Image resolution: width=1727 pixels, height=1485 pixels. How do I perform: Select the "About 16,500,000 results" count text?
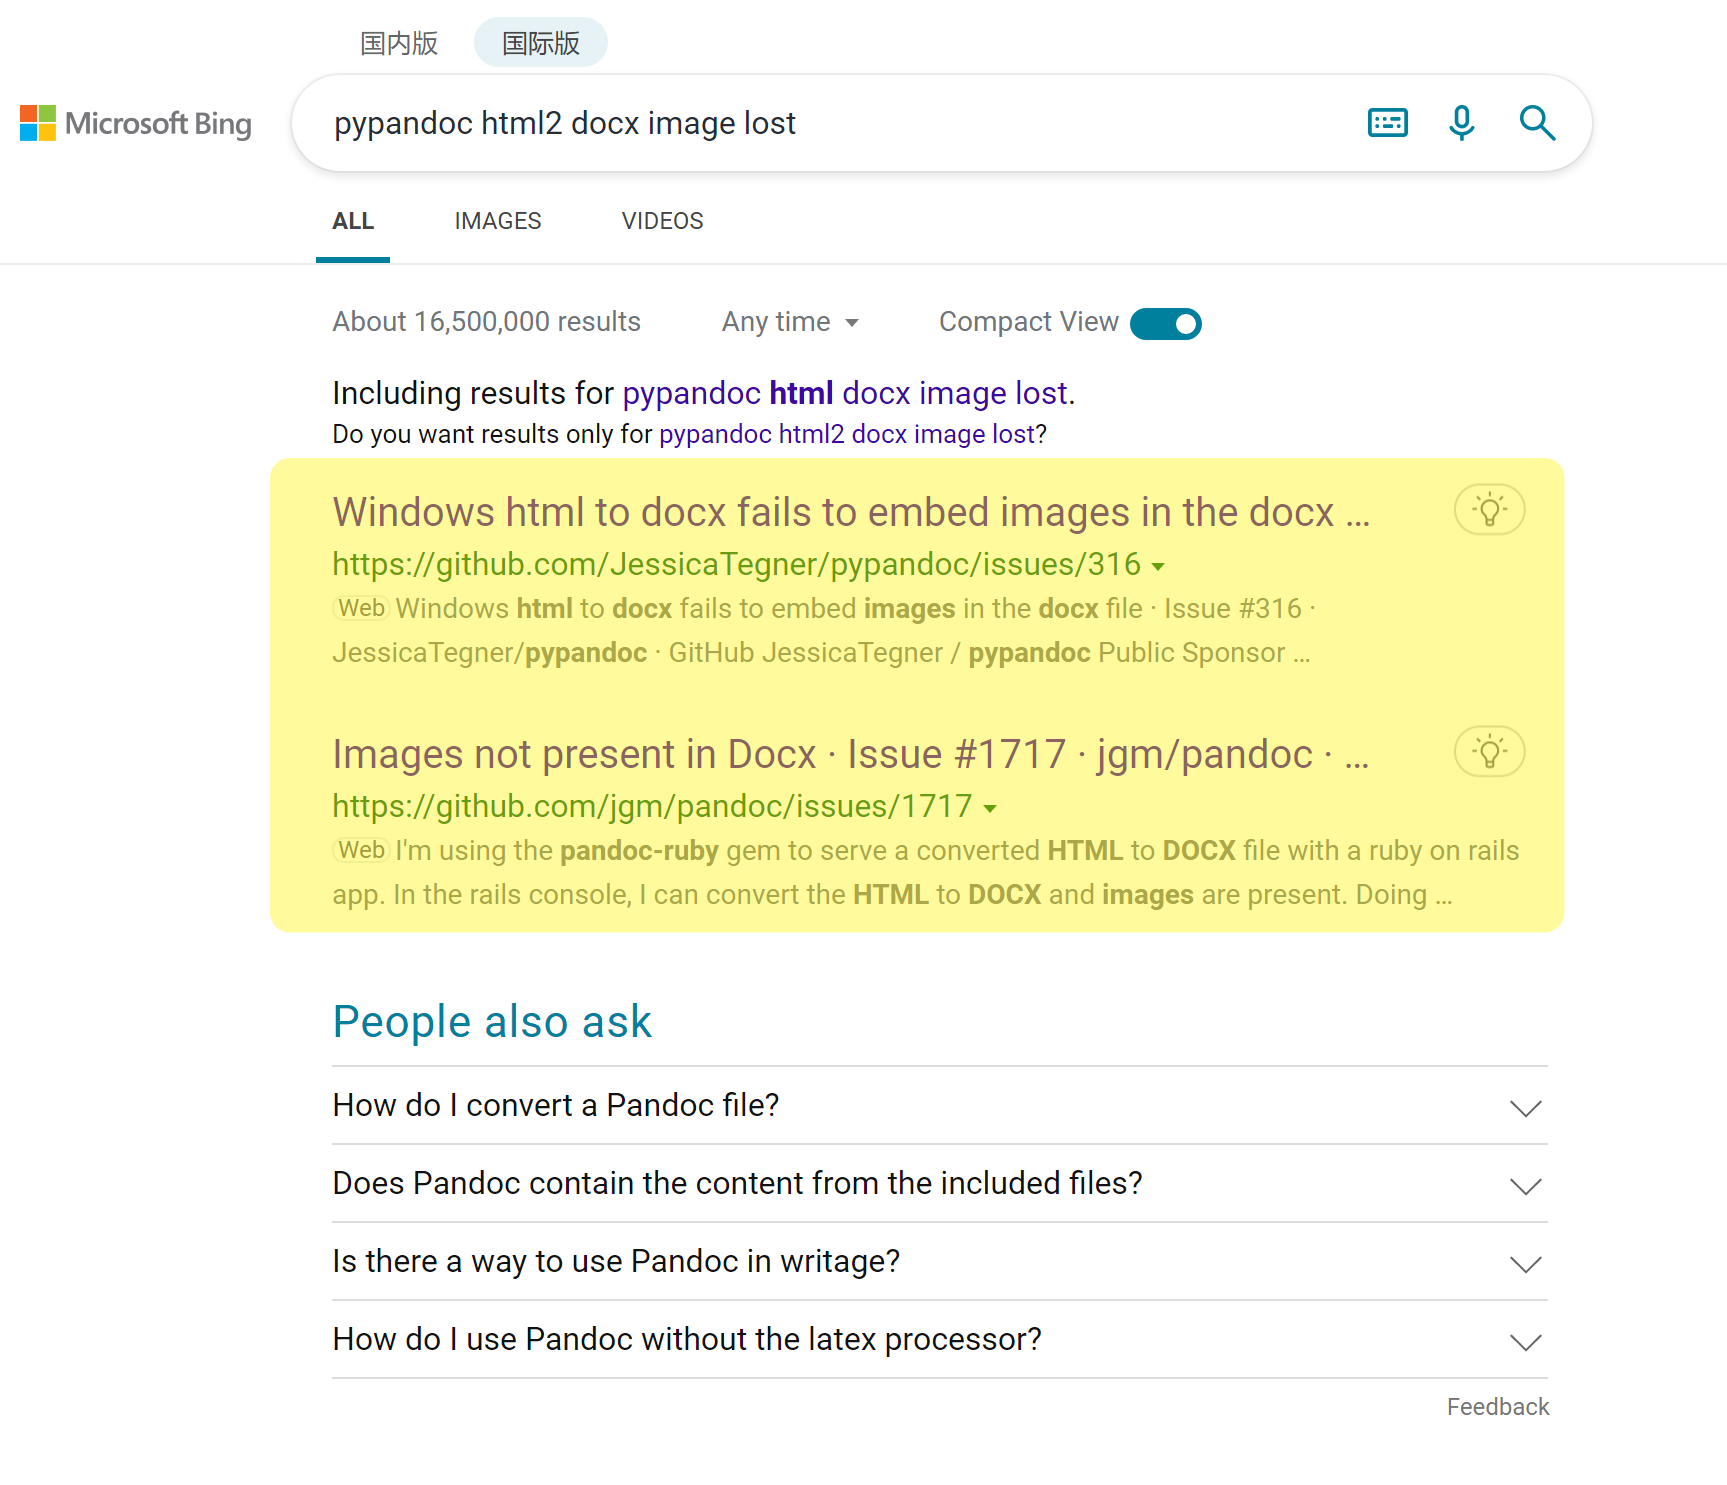pyautogui.click(x=487, y=322)
